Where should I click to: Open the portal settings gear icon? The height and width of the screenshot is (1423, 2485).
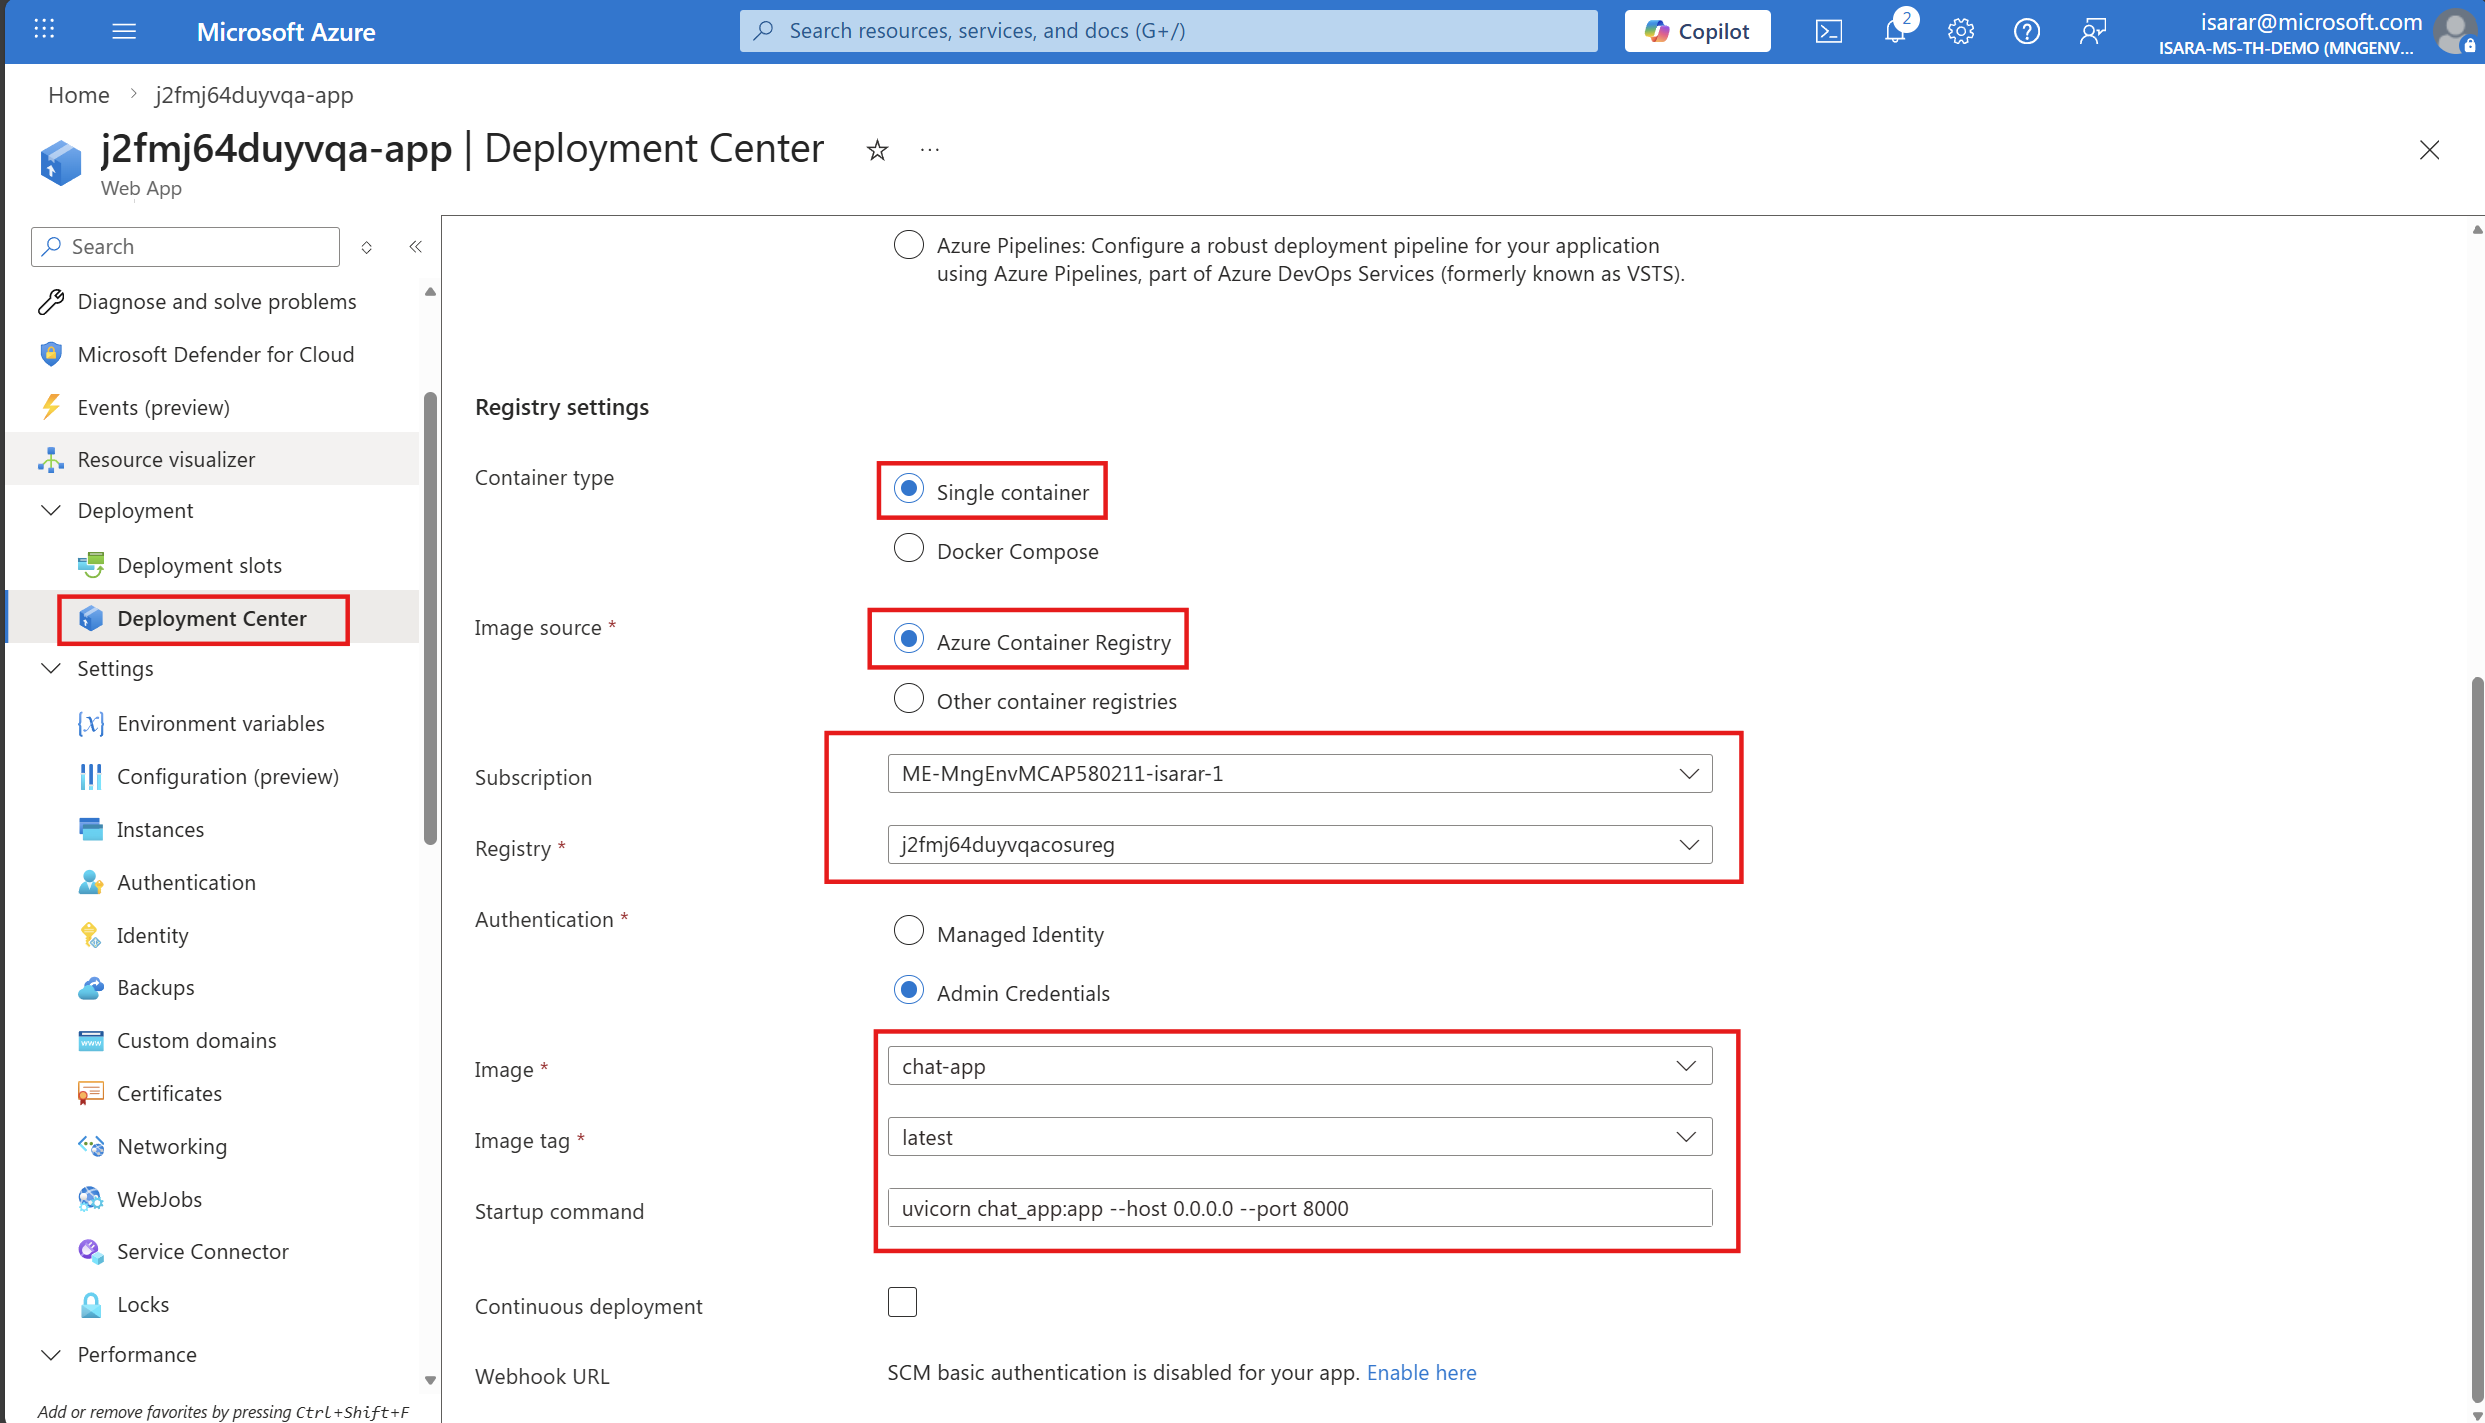[x=1961, y=31]
